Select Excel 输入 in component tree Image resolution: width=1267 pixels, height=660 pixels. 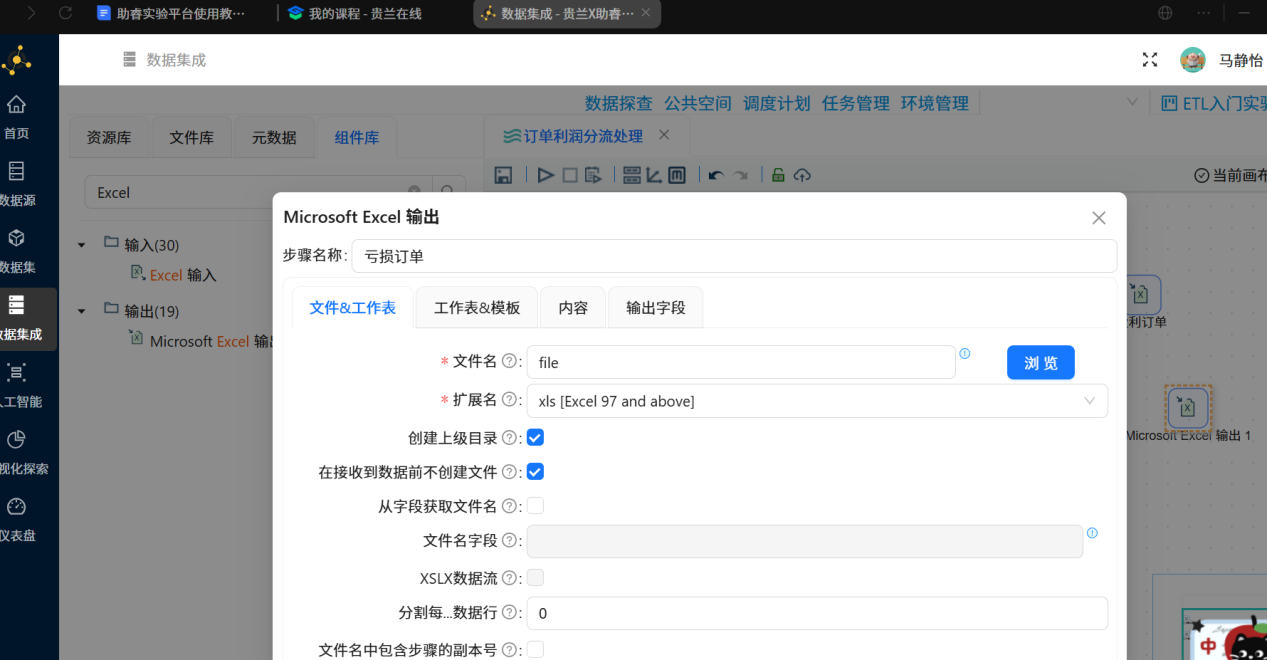173,274
